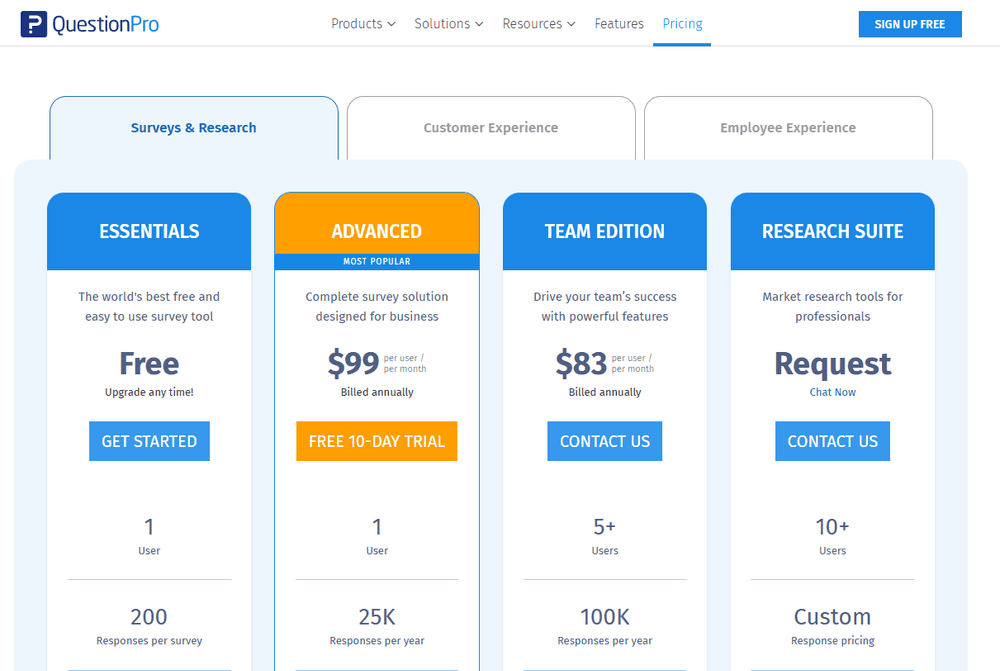Click the TEAM EDITION plan header
This screenshot has width=1000, height=671.
pos(605,231)
